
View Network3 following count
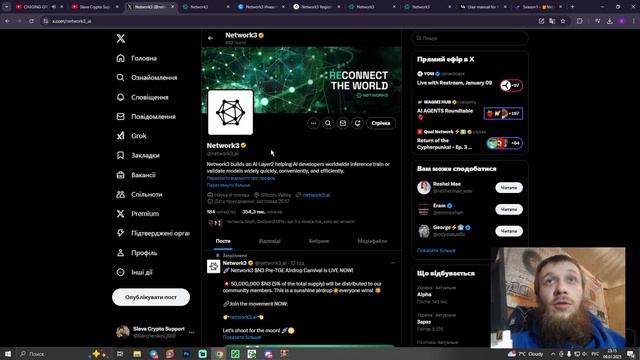coord(221,212)
